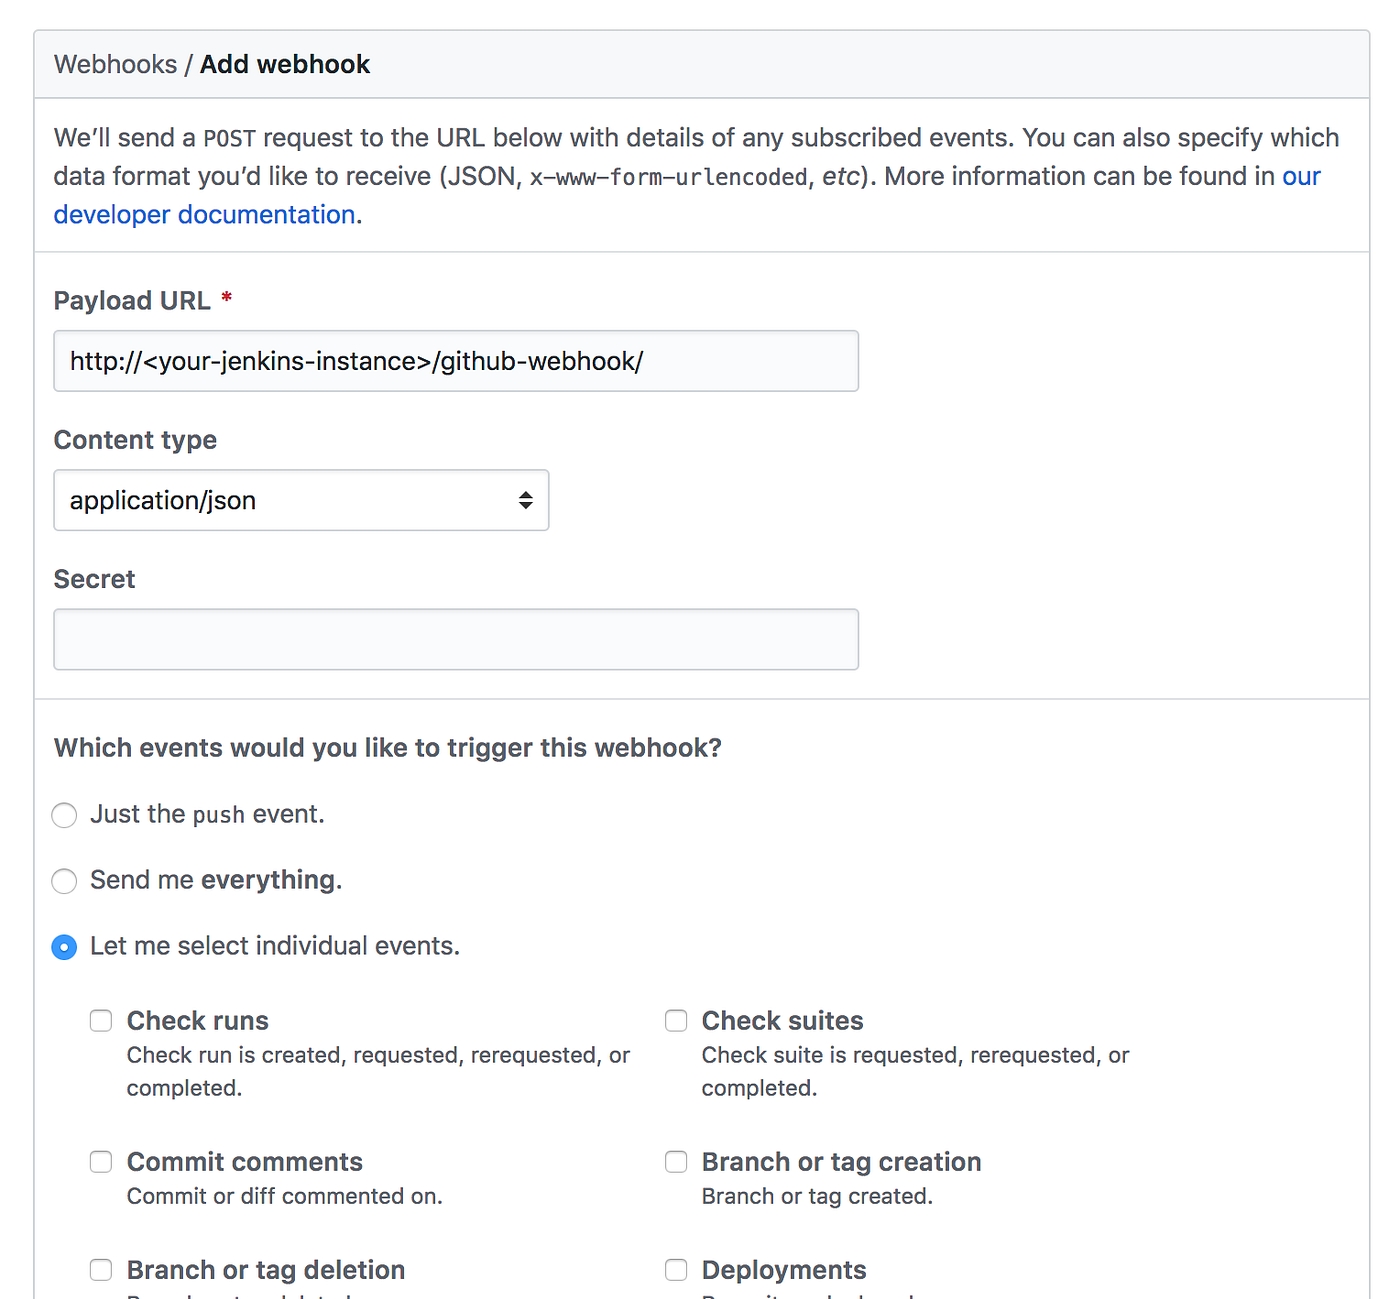Select 'Let me select individual events' radio
Image resolution: width=1400 pixels, height=1299 pixels.
[64, 947]
